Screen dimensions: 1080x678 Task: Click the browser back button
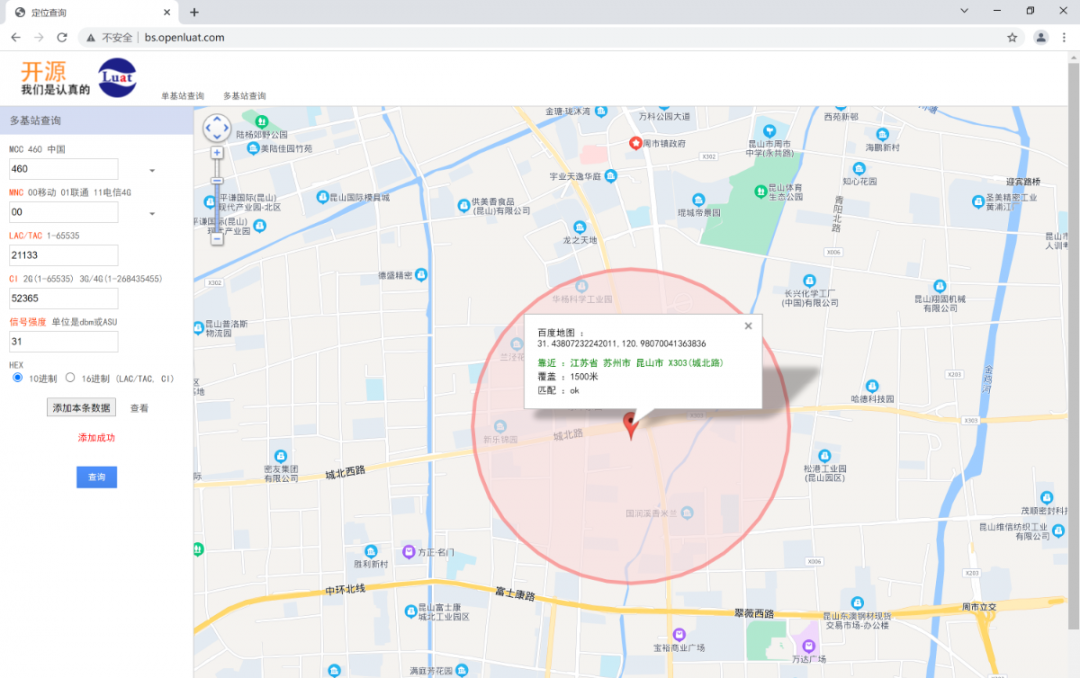[x=16, y=37]
